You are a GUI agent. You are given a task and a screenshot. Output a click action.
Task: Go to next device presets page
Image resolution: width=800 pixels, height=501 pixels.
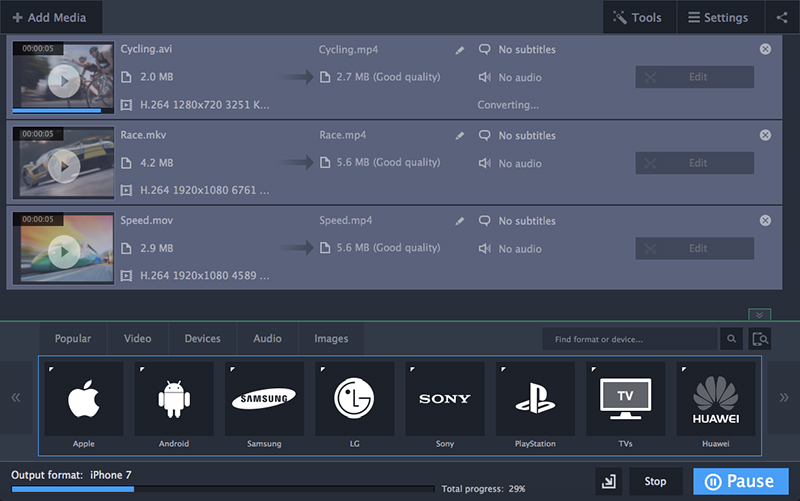(x=784, y=397)
